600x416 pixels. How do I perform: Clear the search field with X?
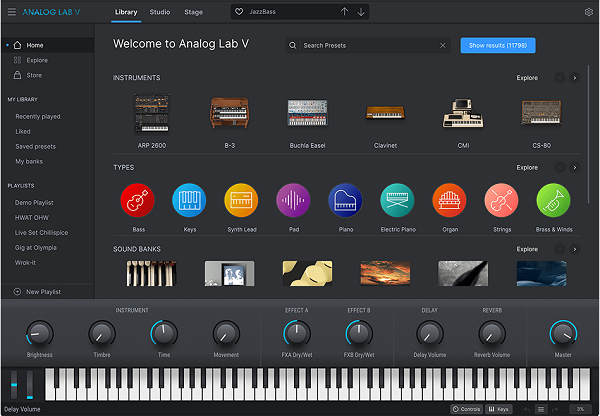(x=443, y=46)
